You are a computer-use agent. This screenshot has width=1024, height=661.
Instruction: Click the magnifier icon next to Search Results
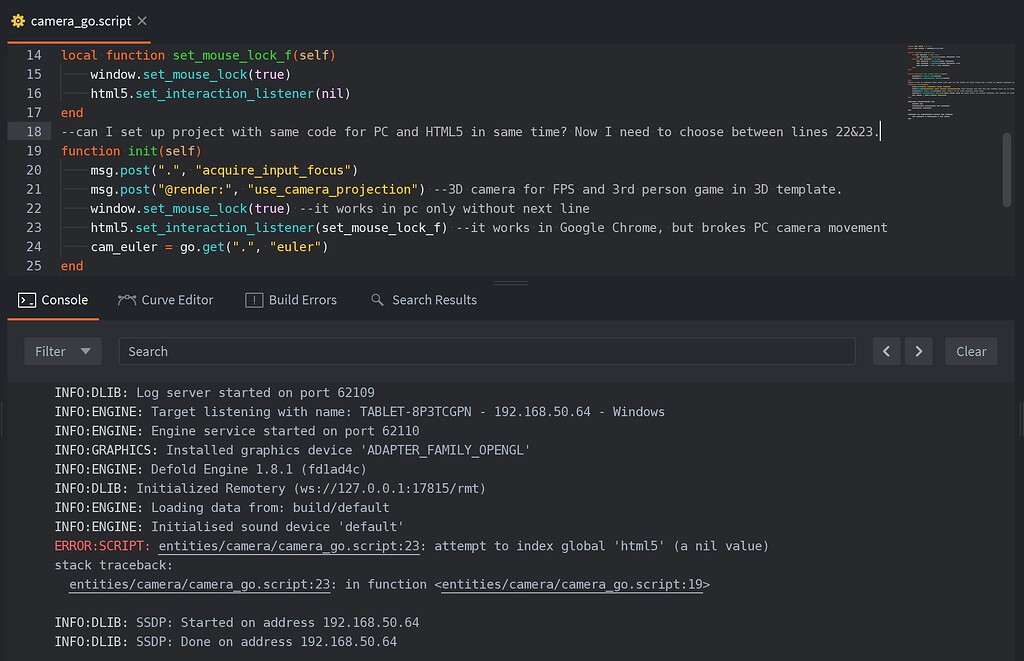[x=376, y=299]
